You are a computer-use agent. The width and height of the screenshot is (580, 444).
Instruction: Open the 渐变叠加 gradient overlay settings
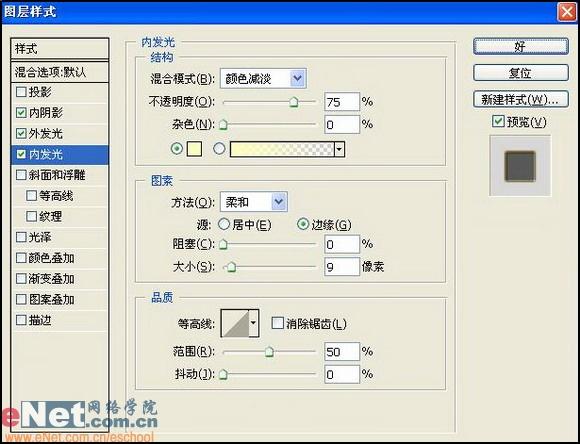51,279
